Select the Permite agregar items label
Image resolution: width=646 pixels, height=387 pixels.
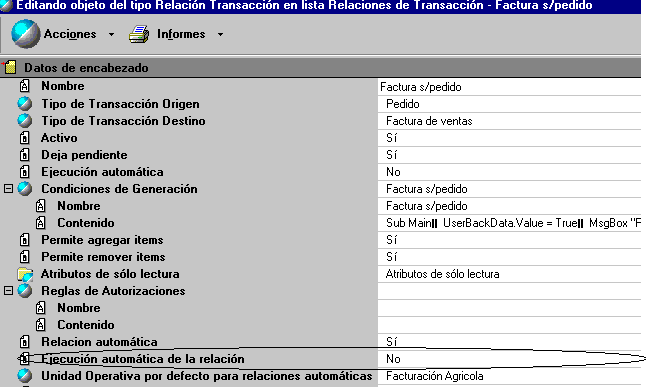tap(102, 240)
